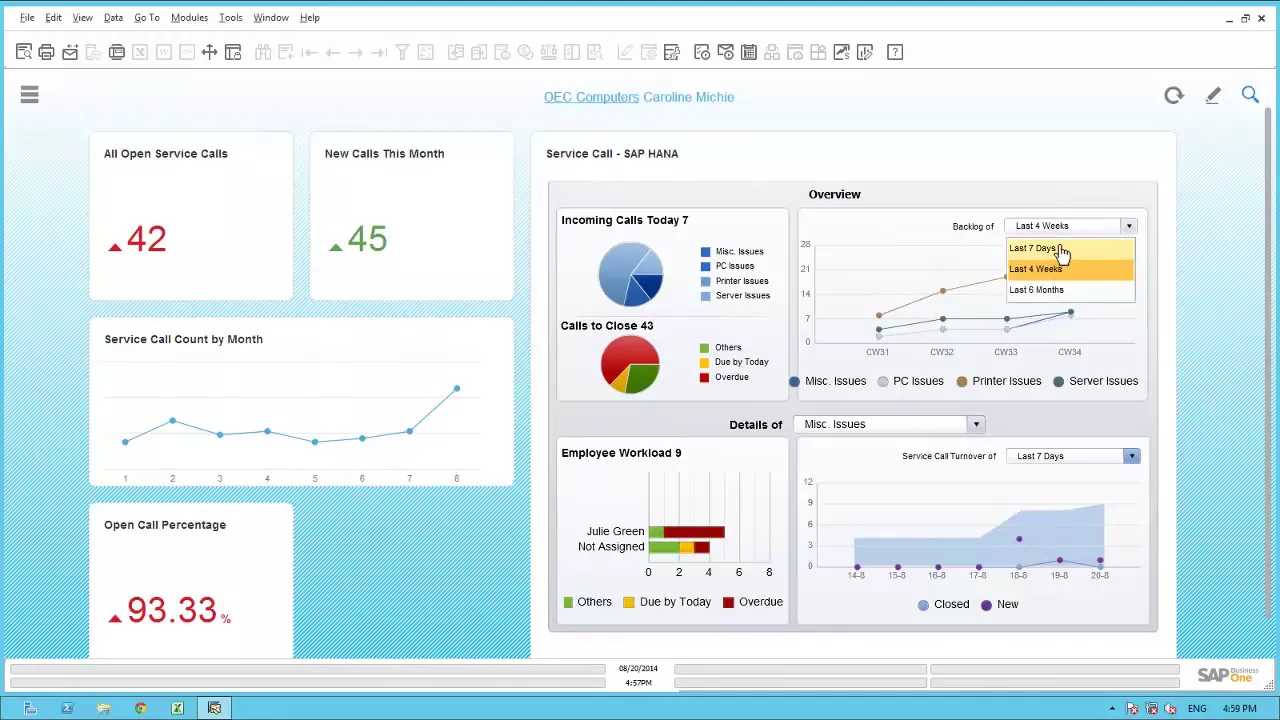Click the New Calls This Month value 45

tap(367, 239)
